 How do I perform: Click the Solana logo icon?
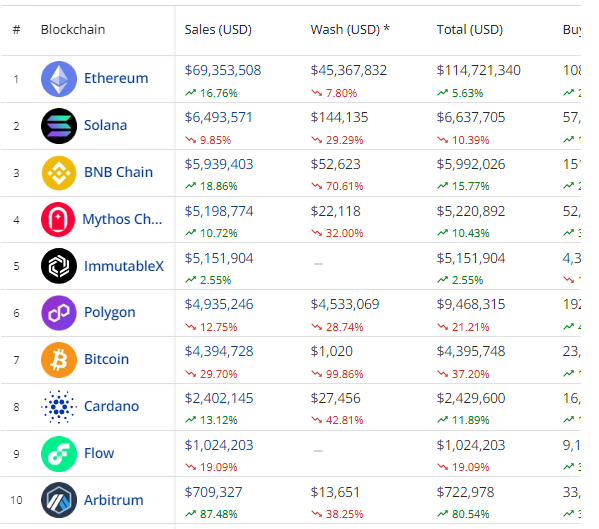point(59,126)
